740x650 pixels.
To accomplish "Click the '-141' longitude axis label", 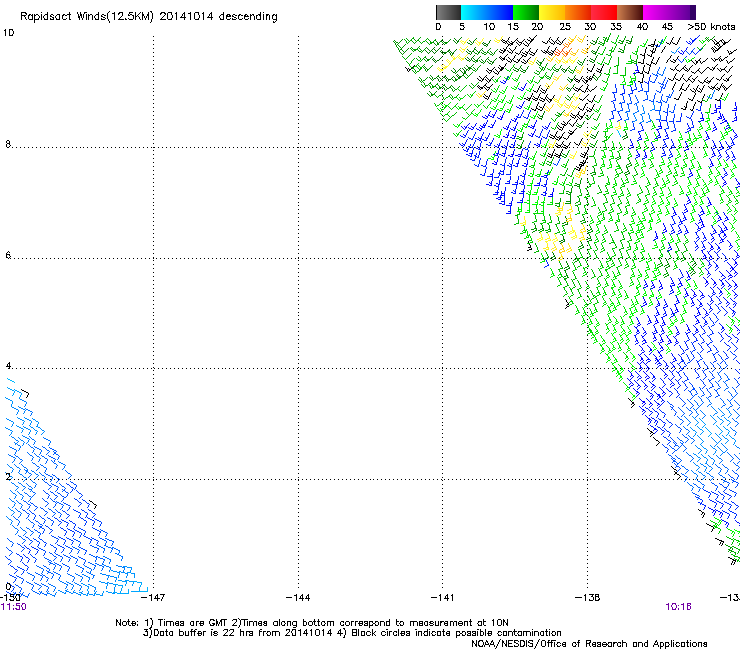I will 443,598.
